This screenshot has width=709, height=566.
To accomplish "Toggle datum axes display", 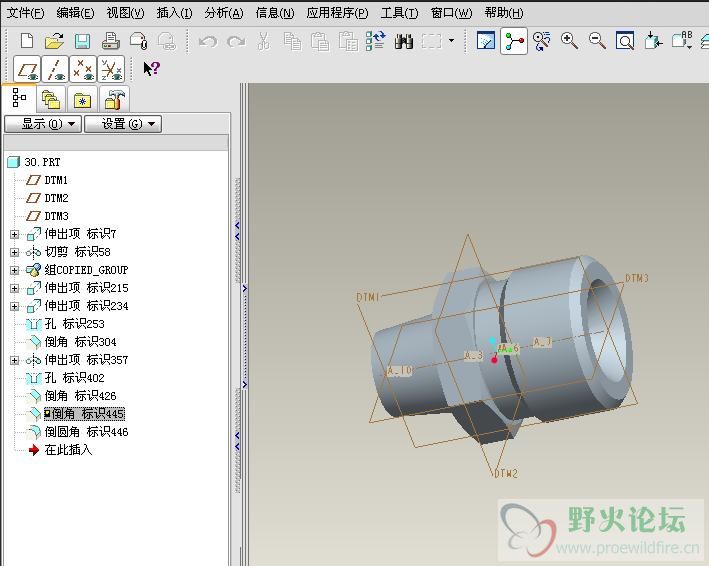I will (55, 71).
